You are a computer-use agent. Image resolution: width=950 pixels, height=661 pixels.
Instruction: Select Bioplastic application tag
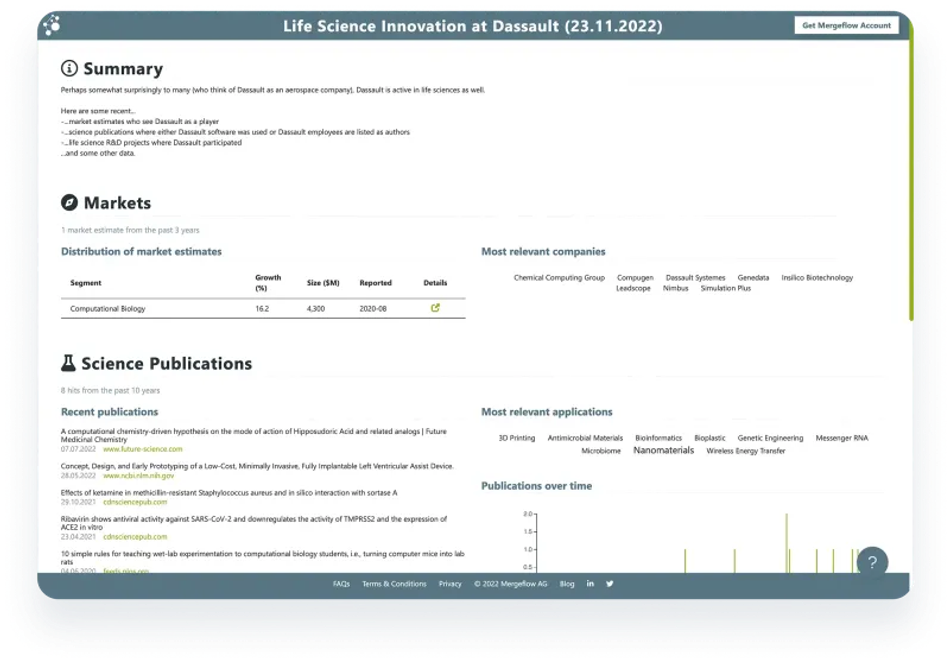[x=709, y=438]
